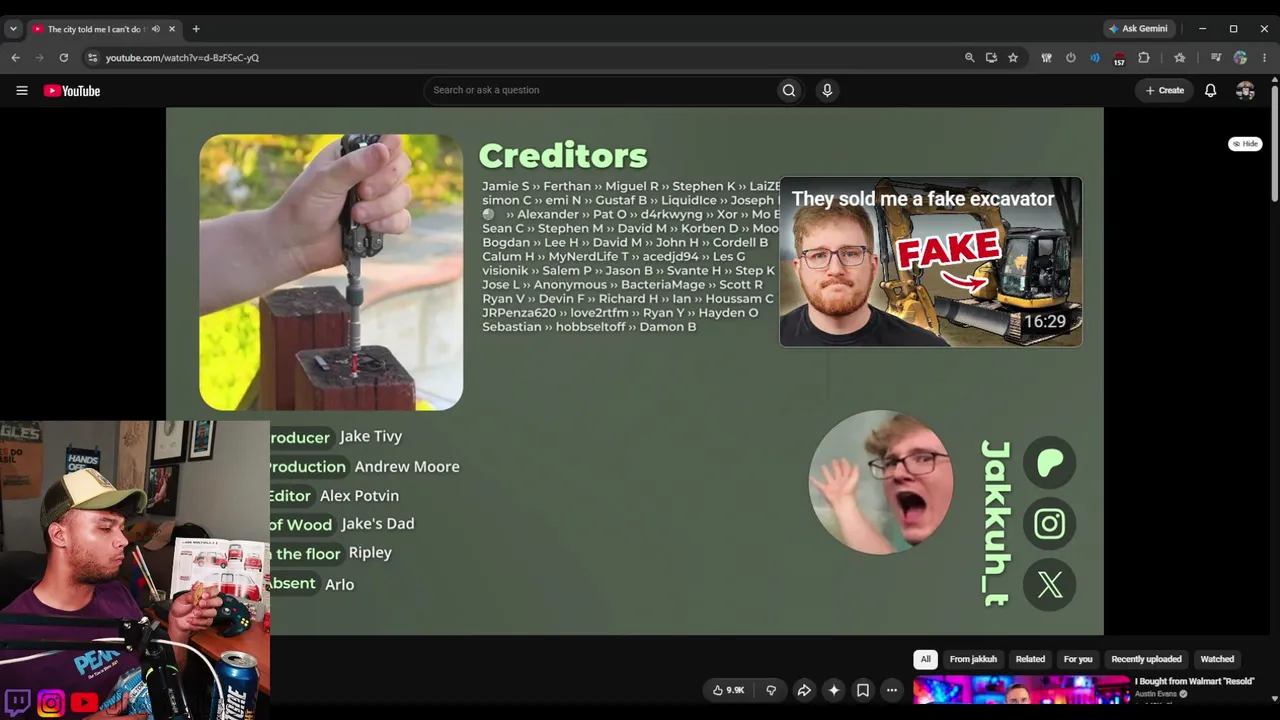Reload the current page
Viewport: 1280px width, 720px height.
[64, 58]
